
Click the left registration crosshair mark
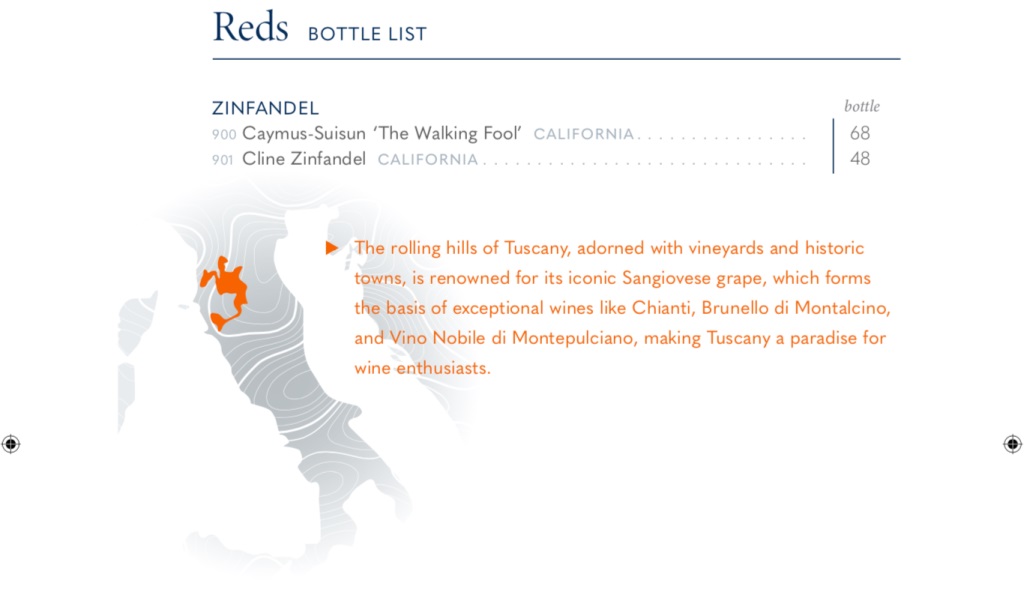click(x=11, y=444)
